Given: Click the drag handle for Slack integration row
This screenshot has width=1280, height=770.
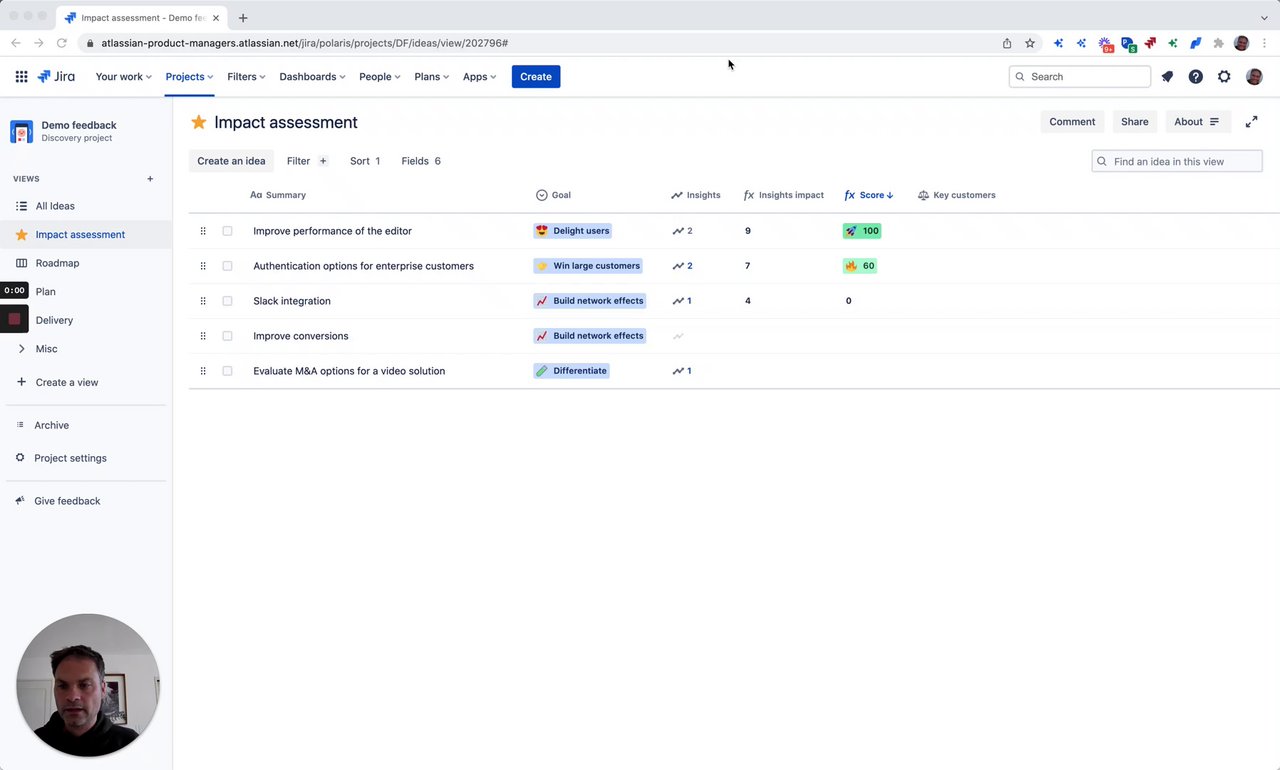Looking at the screenshot, I should (x=203, y=301).
